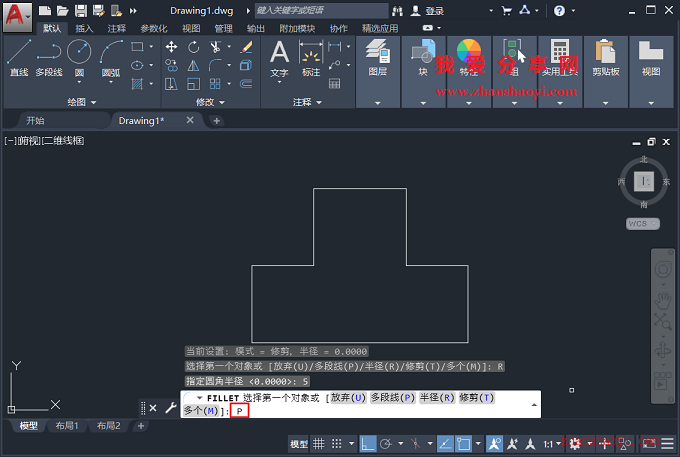The image size is (680, 457).
Task: Activate the Stretch tool
Action: pyautogui.click(x=171, y=84)
